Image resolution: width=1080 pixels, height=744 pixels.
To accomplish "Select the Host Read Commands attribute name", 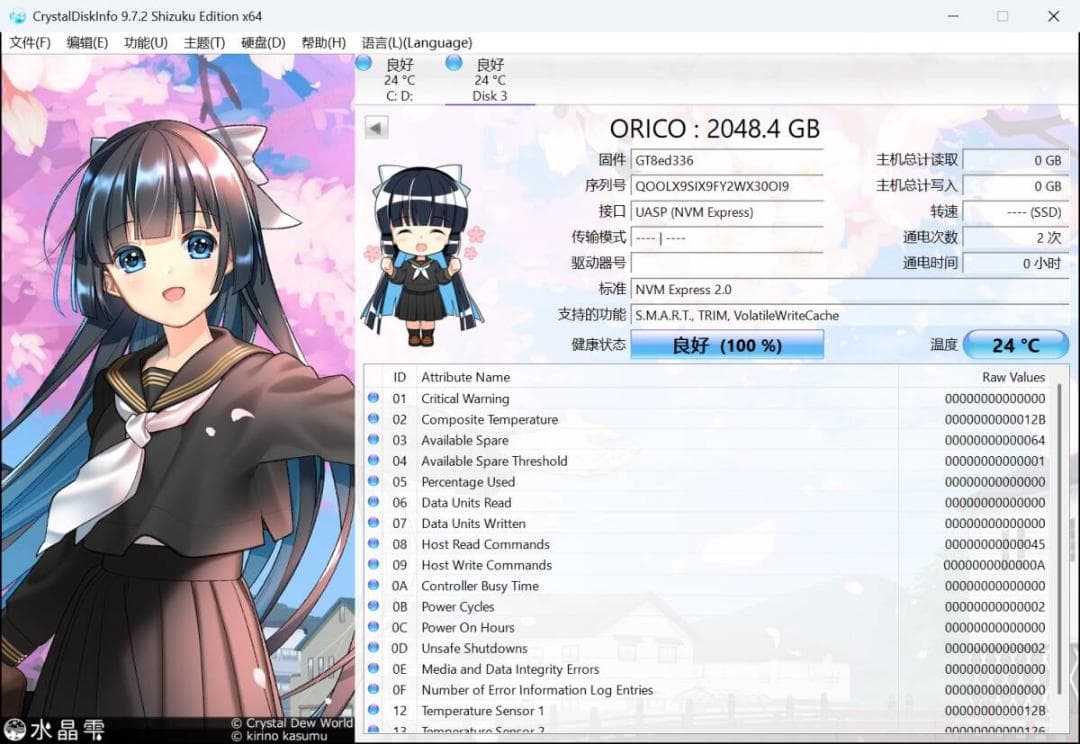I will click(486, 544).
